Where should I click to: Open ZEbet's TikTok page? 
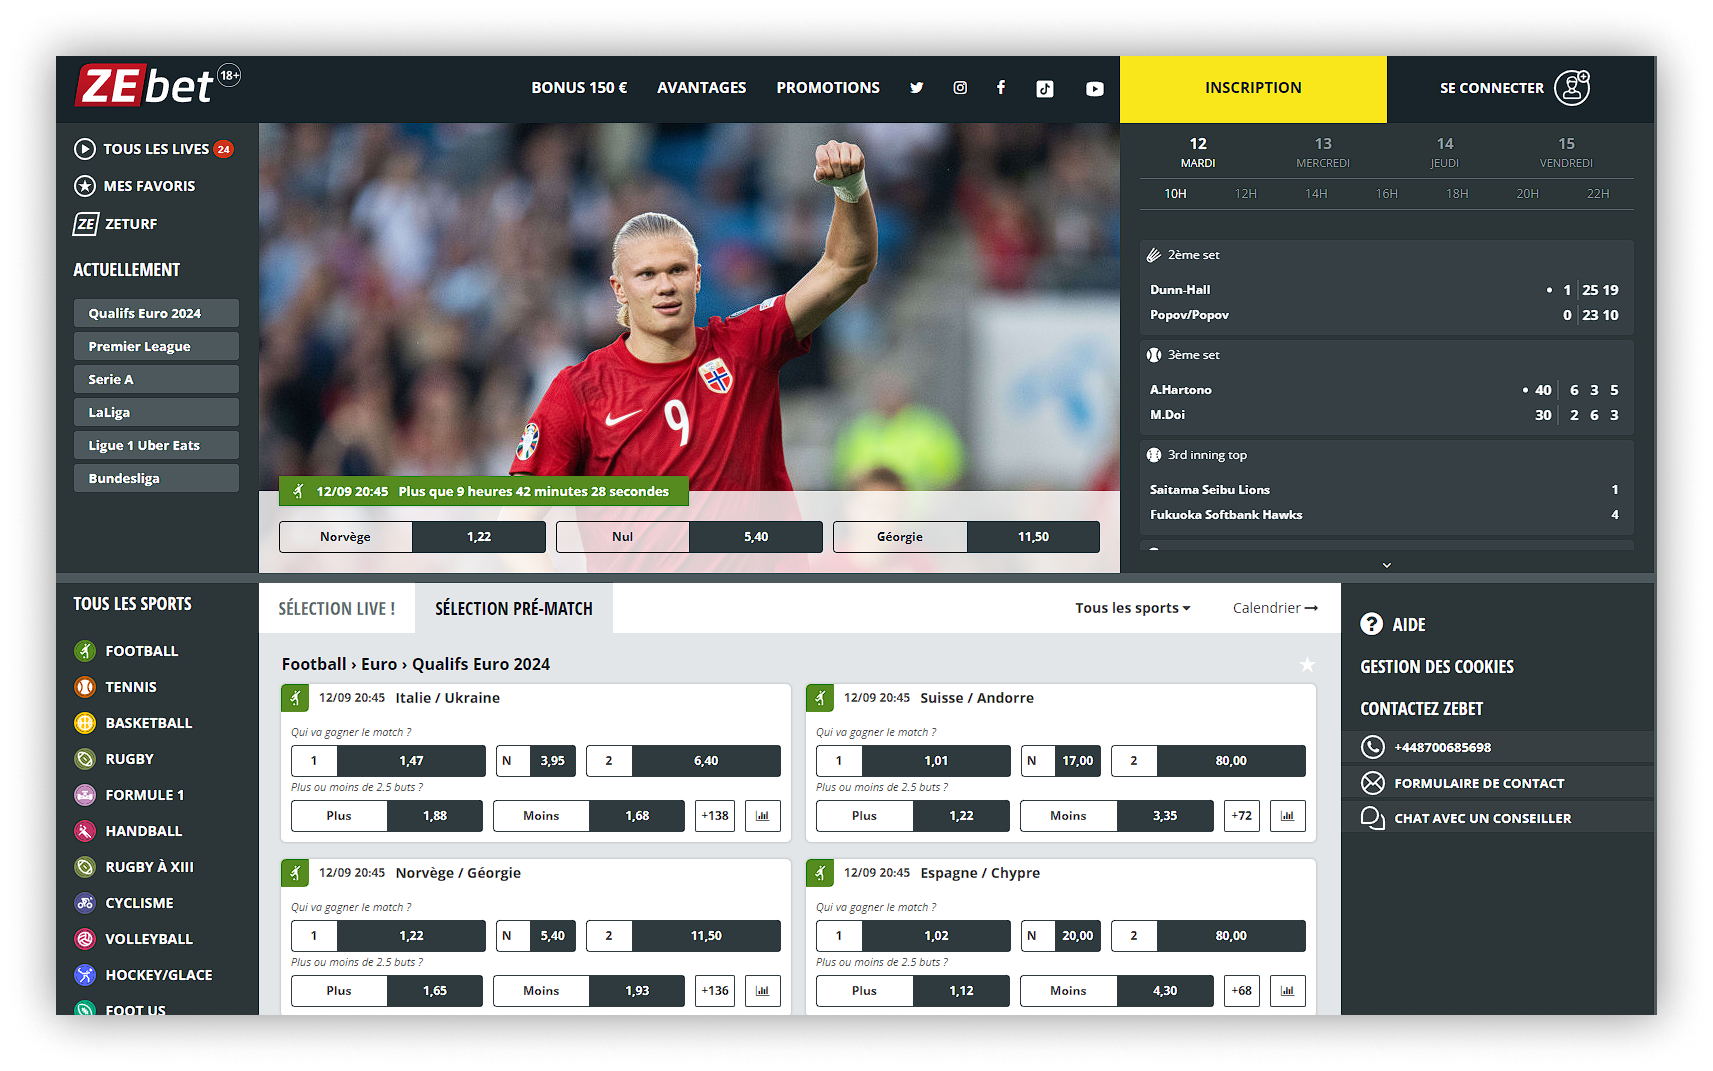pyautogui.click(x=1044, y=88)
